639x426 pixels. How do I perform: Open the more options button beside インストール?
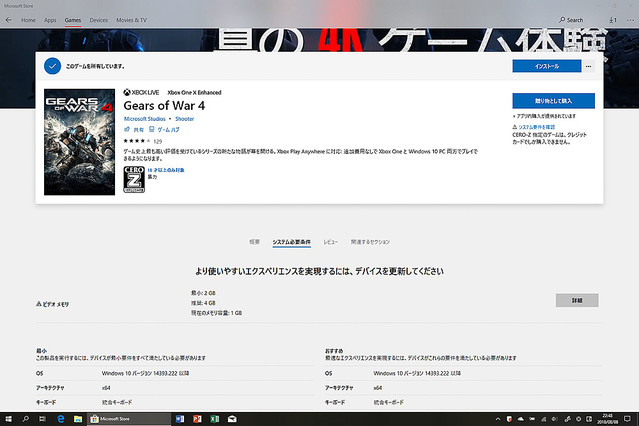click(x=589, y=65)
